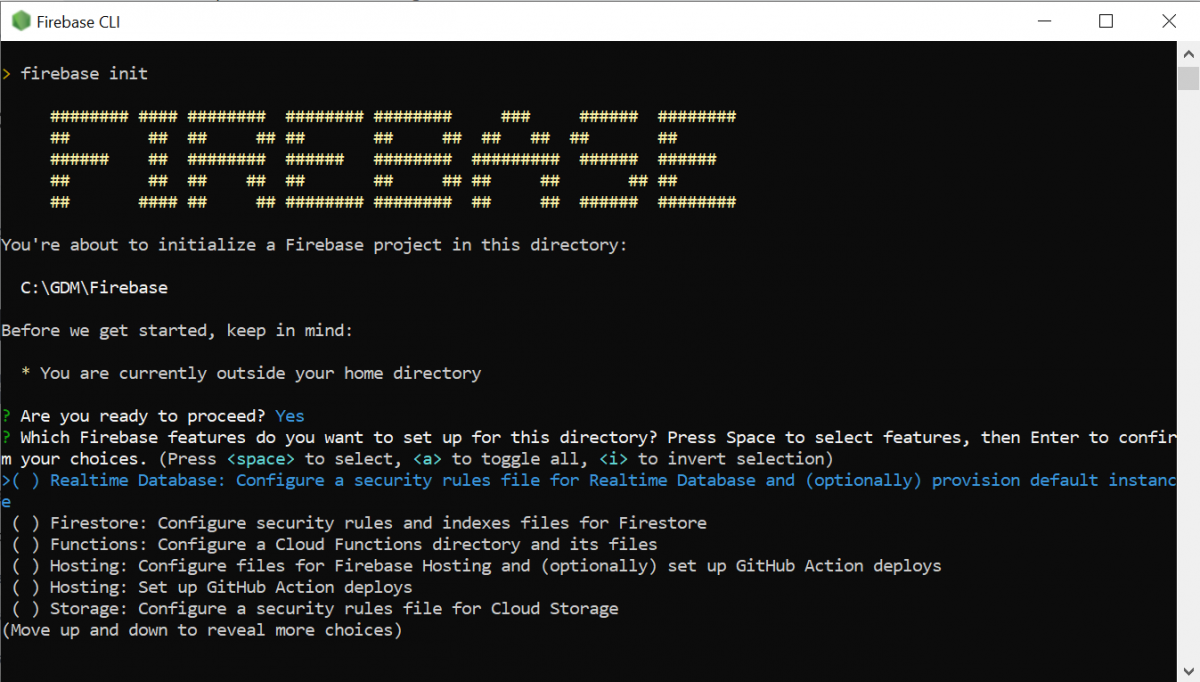Click the scrollbar up arrow
The width and height of the screenshot is (1200, 682).
[1188, 54]
